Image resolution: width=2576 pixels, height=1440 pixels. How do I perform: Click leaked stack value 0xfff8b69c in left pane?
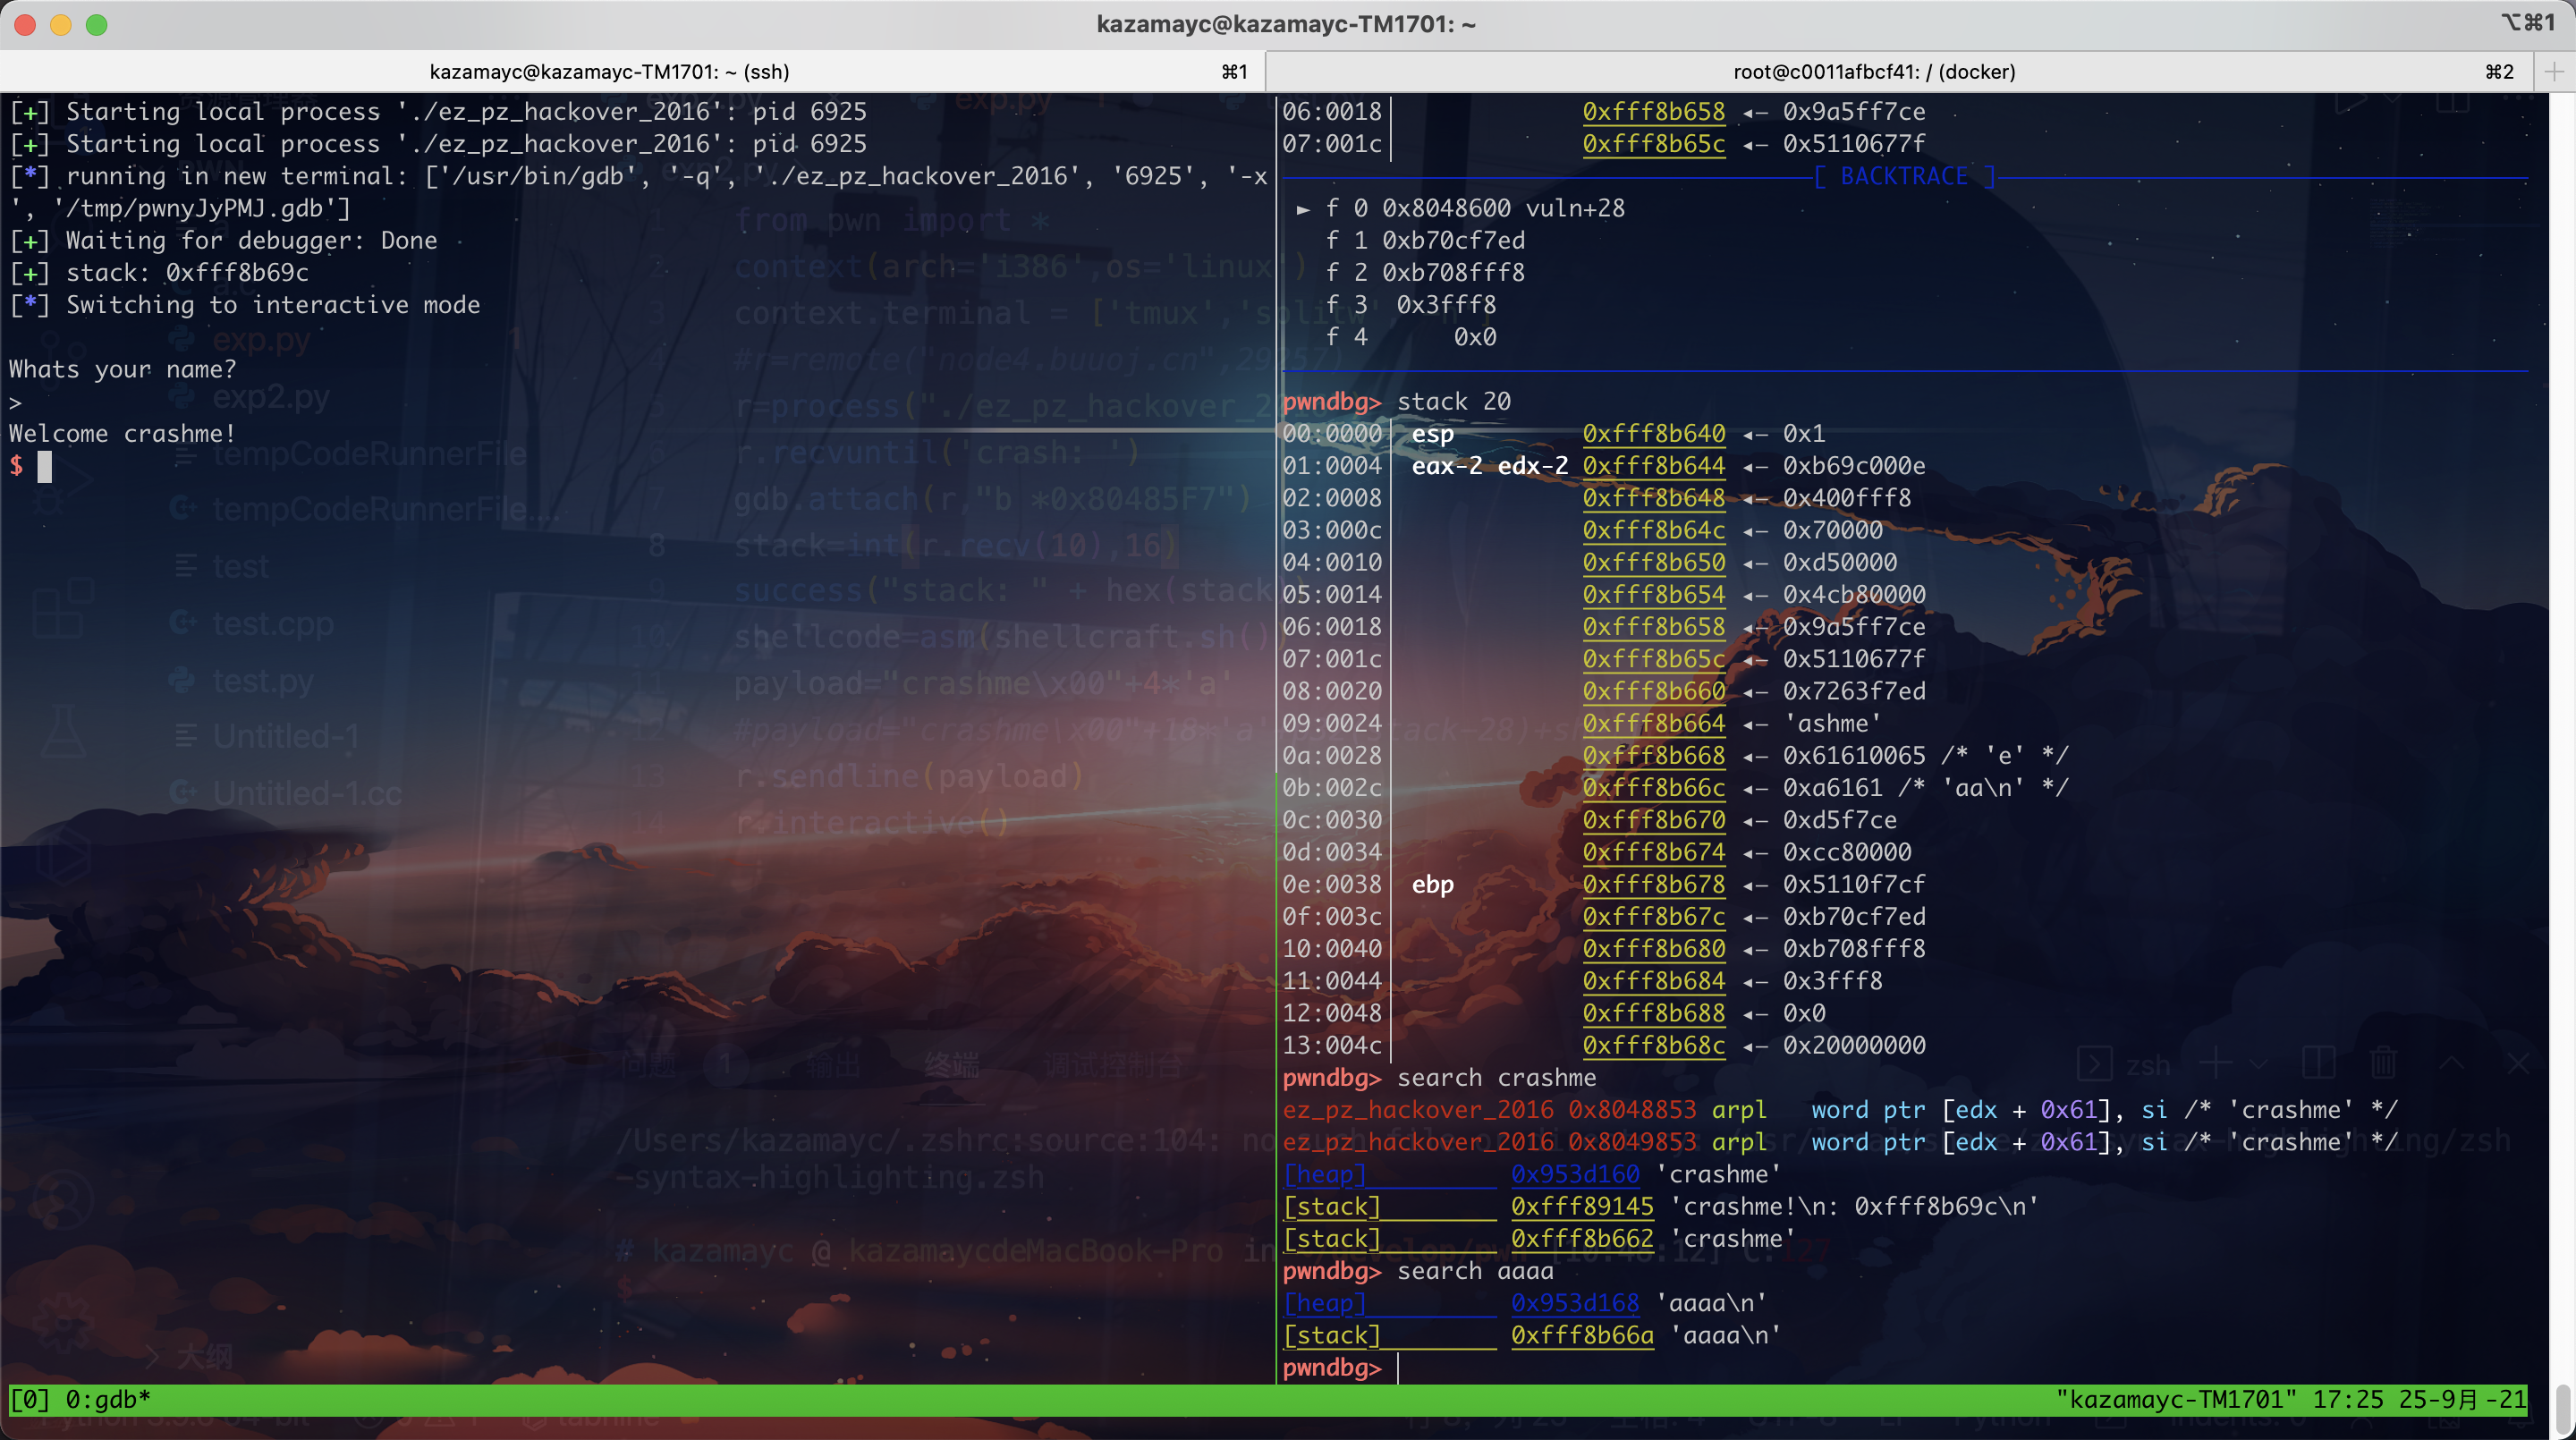click(x=237, y=272)
